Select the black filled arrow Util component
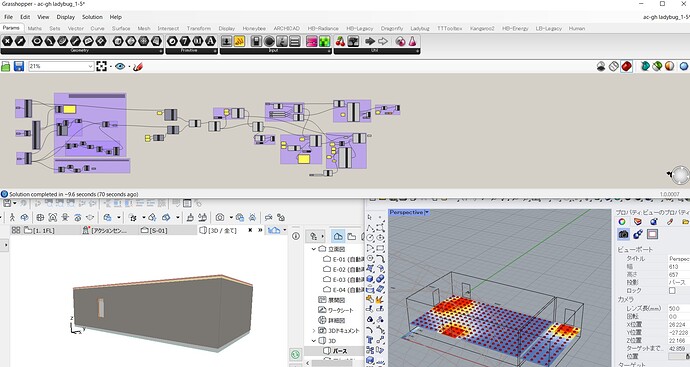The height and width of the screenshot is (367, 690). (x=370, y=41)
